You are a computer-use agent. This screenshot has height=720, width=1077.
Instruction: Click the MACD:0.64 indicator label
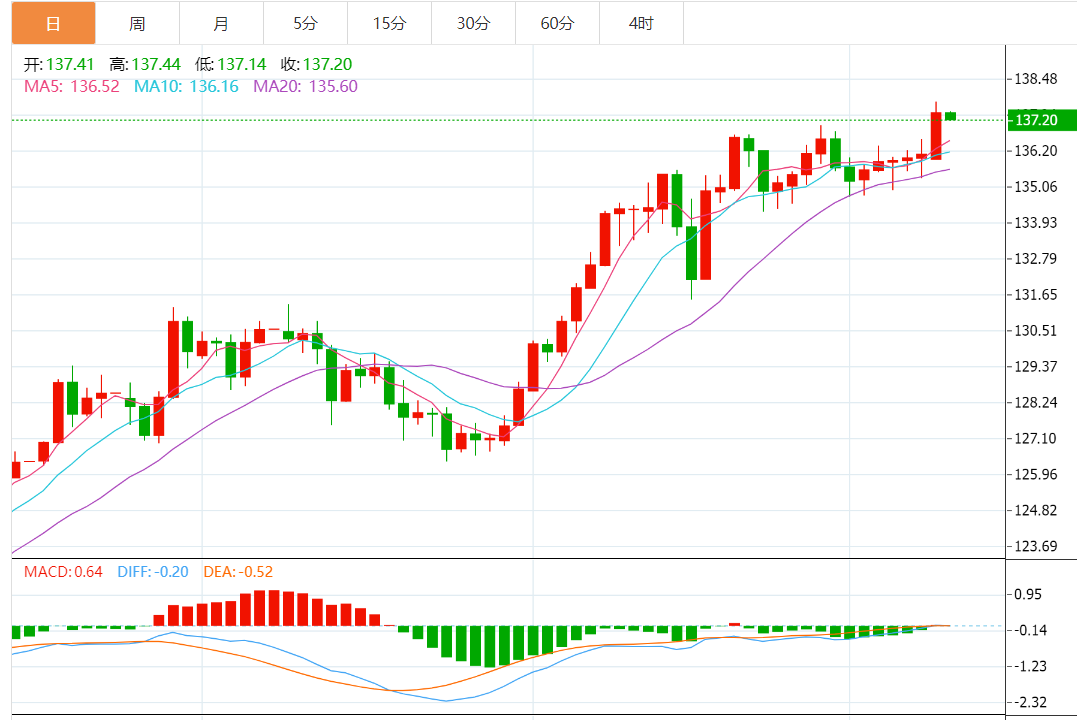pos(63,572)
